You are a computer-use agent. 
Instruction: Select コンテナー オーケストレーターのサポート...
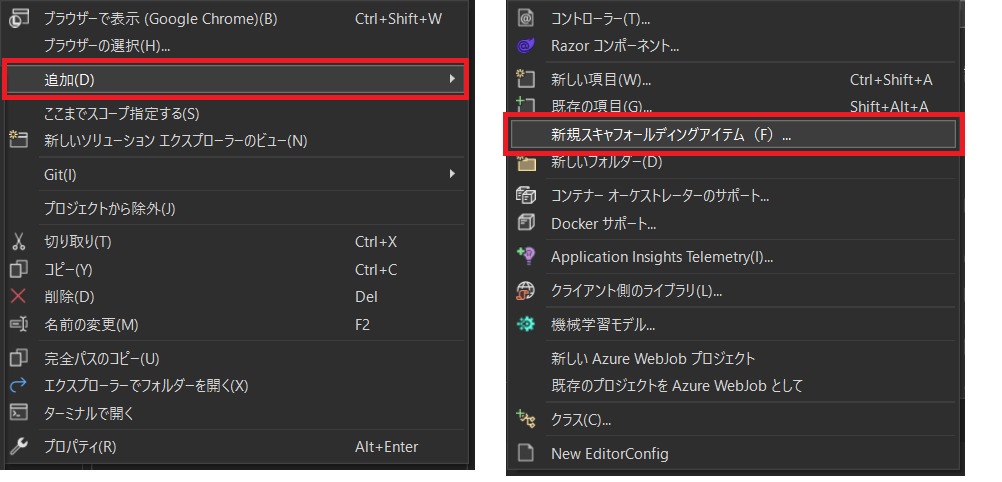click(x=659, y=195)
